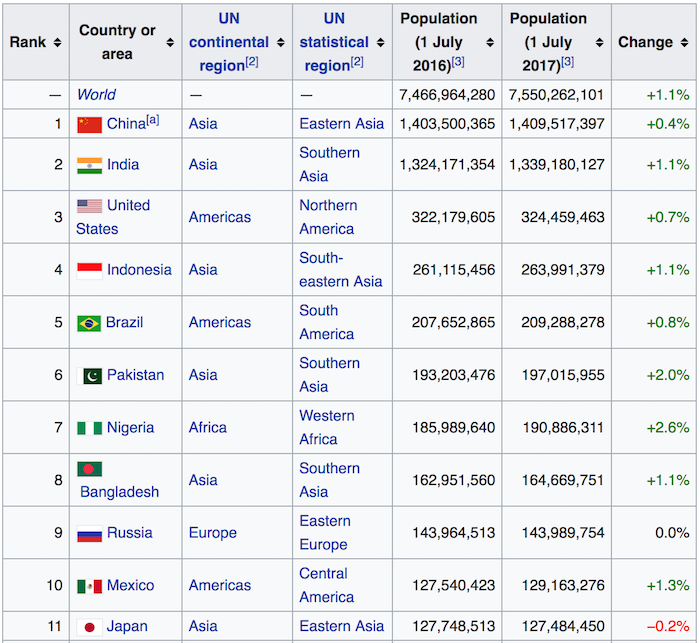Screen dimensions: 700x643
Task: Open the Mexico country link
Action: (130, 585)
